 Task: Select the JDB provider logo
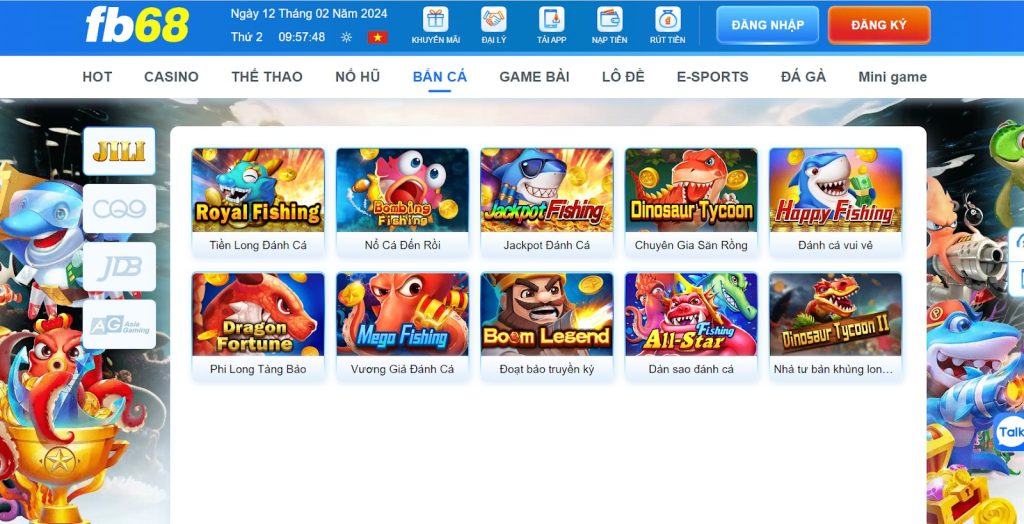119,267
